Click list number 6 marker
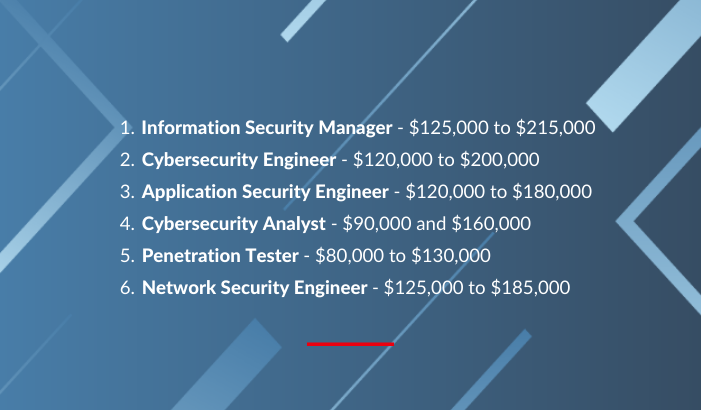 (127, 288)
